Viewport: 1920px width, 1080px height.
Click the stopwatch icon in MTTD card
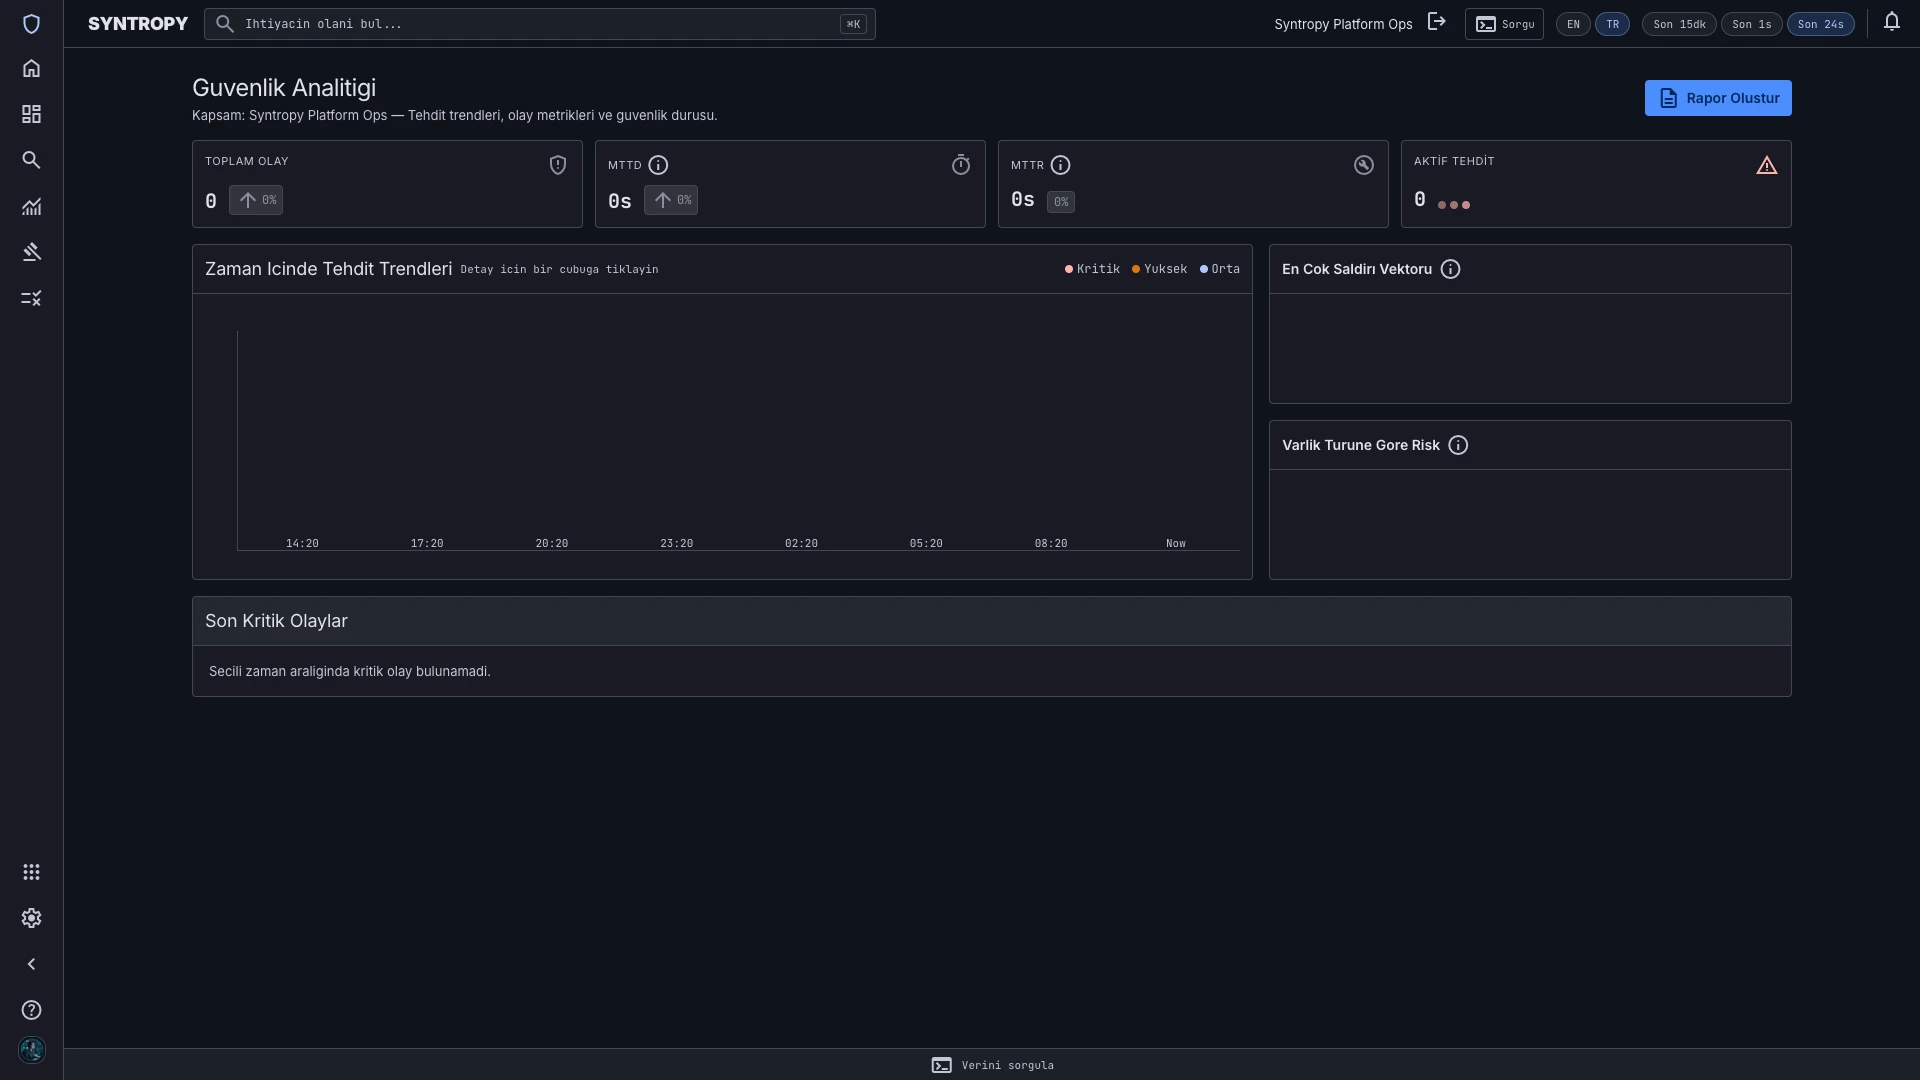coord(961,165)
